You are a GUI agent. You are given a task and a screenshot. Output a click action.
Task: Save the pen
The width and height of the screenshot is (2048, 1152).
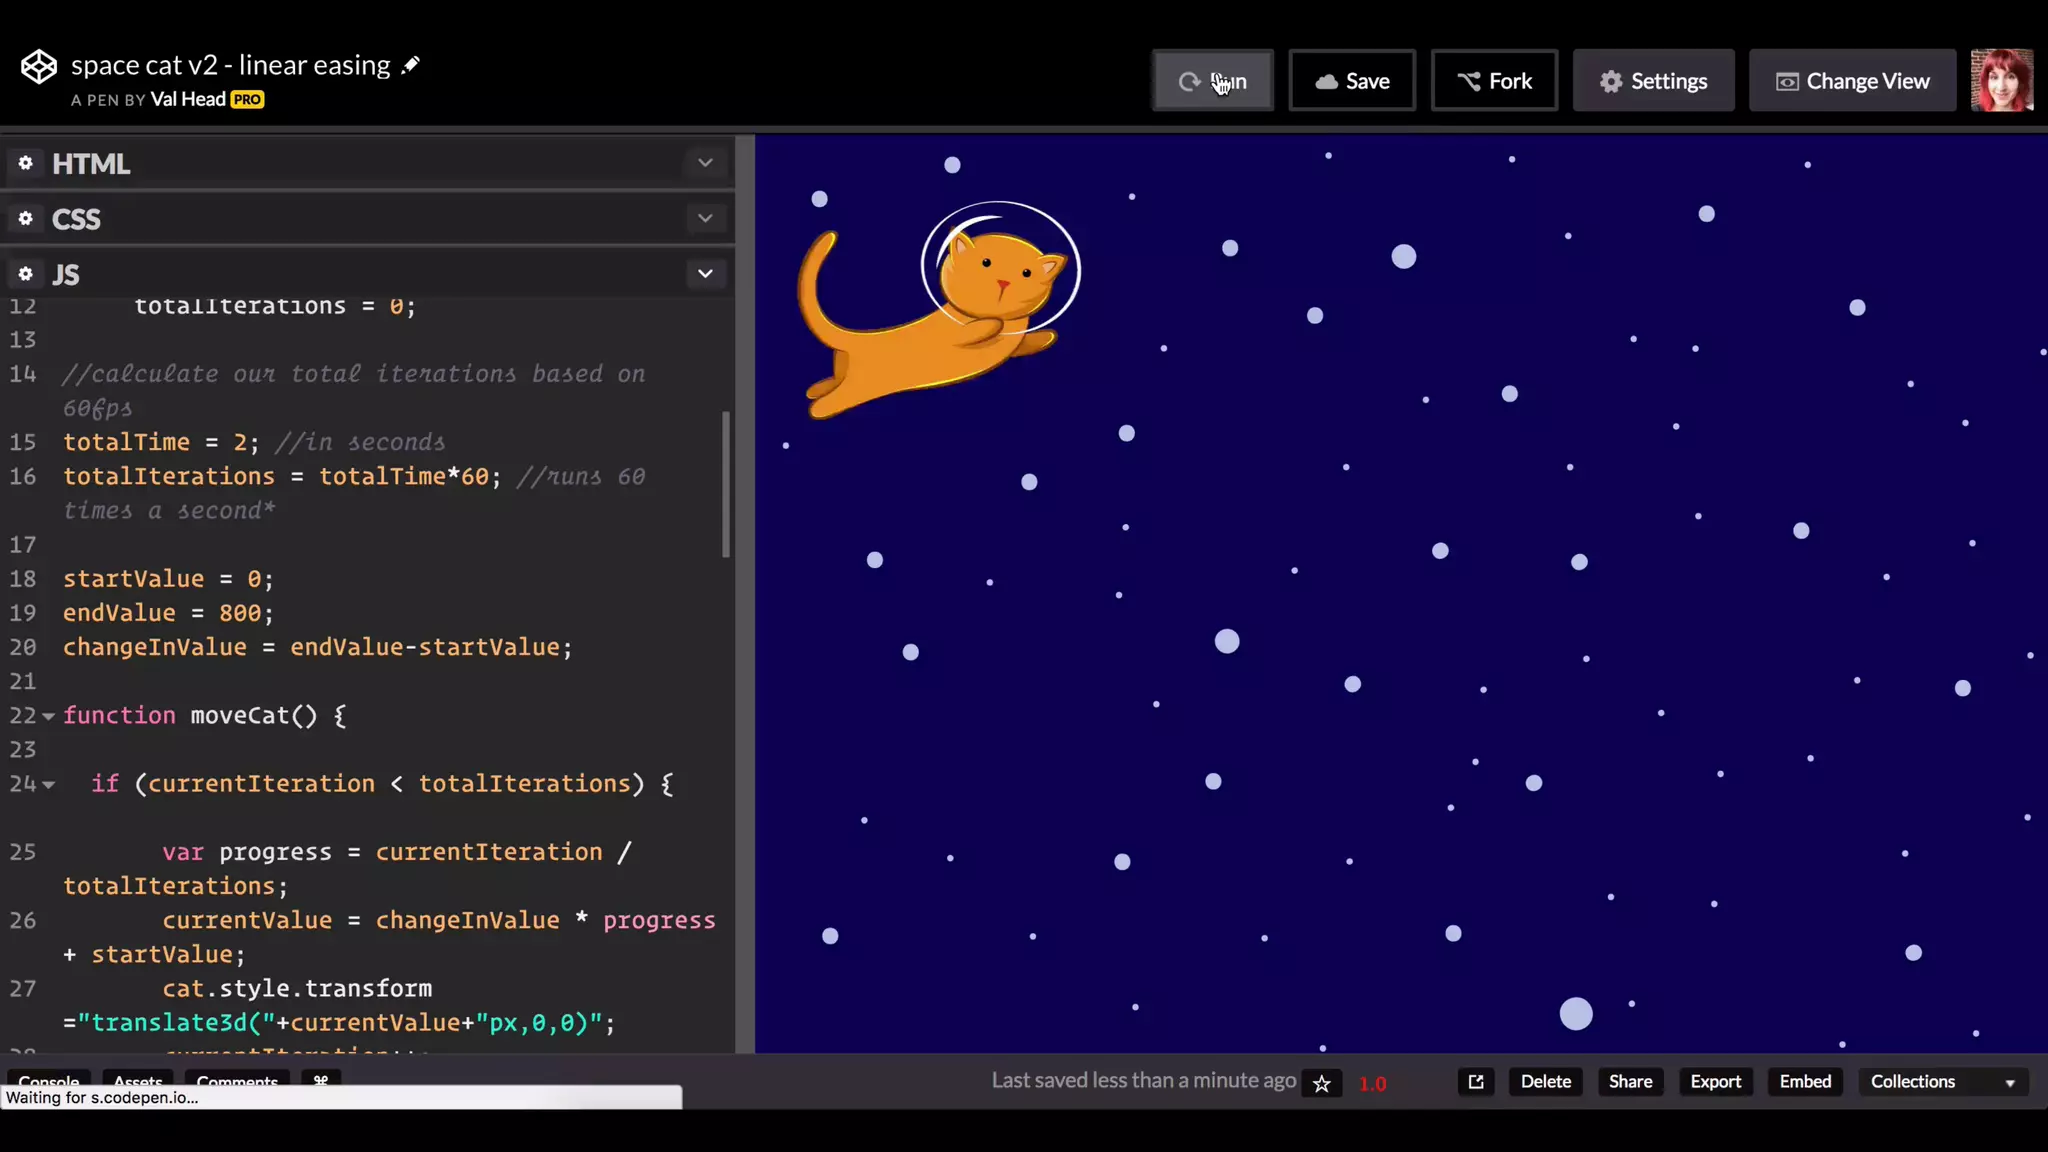[1352, 81]
